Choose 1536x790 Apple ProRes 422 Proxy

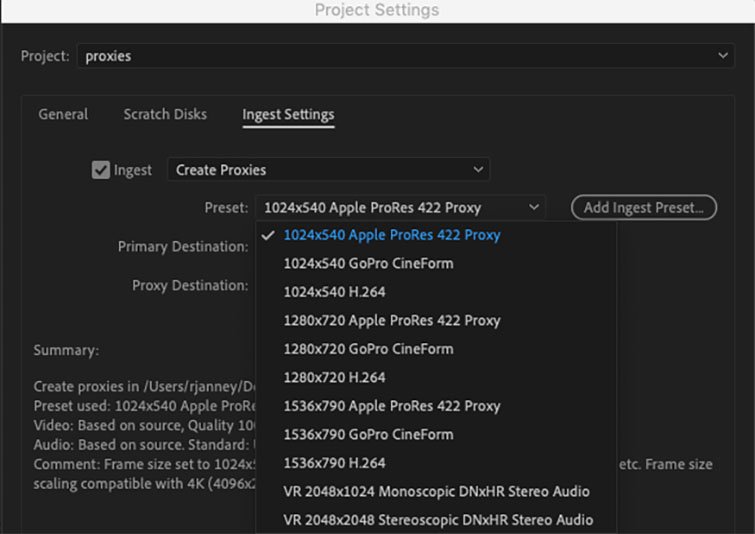[x=391, y=406]
